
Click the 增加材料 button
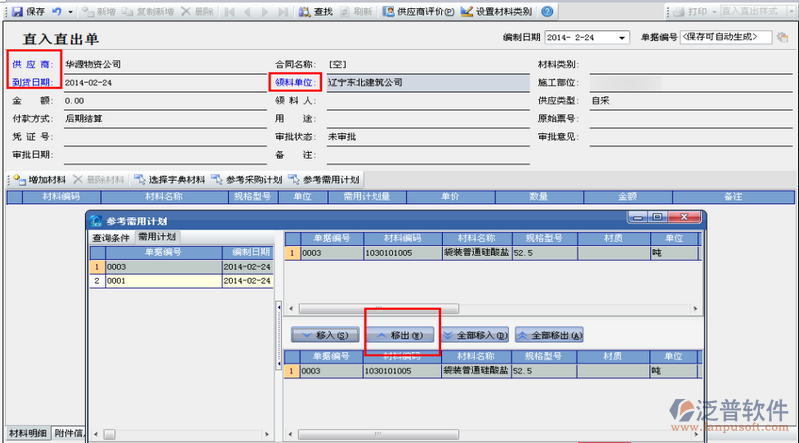pyautogui.click(x=40, y=179)
